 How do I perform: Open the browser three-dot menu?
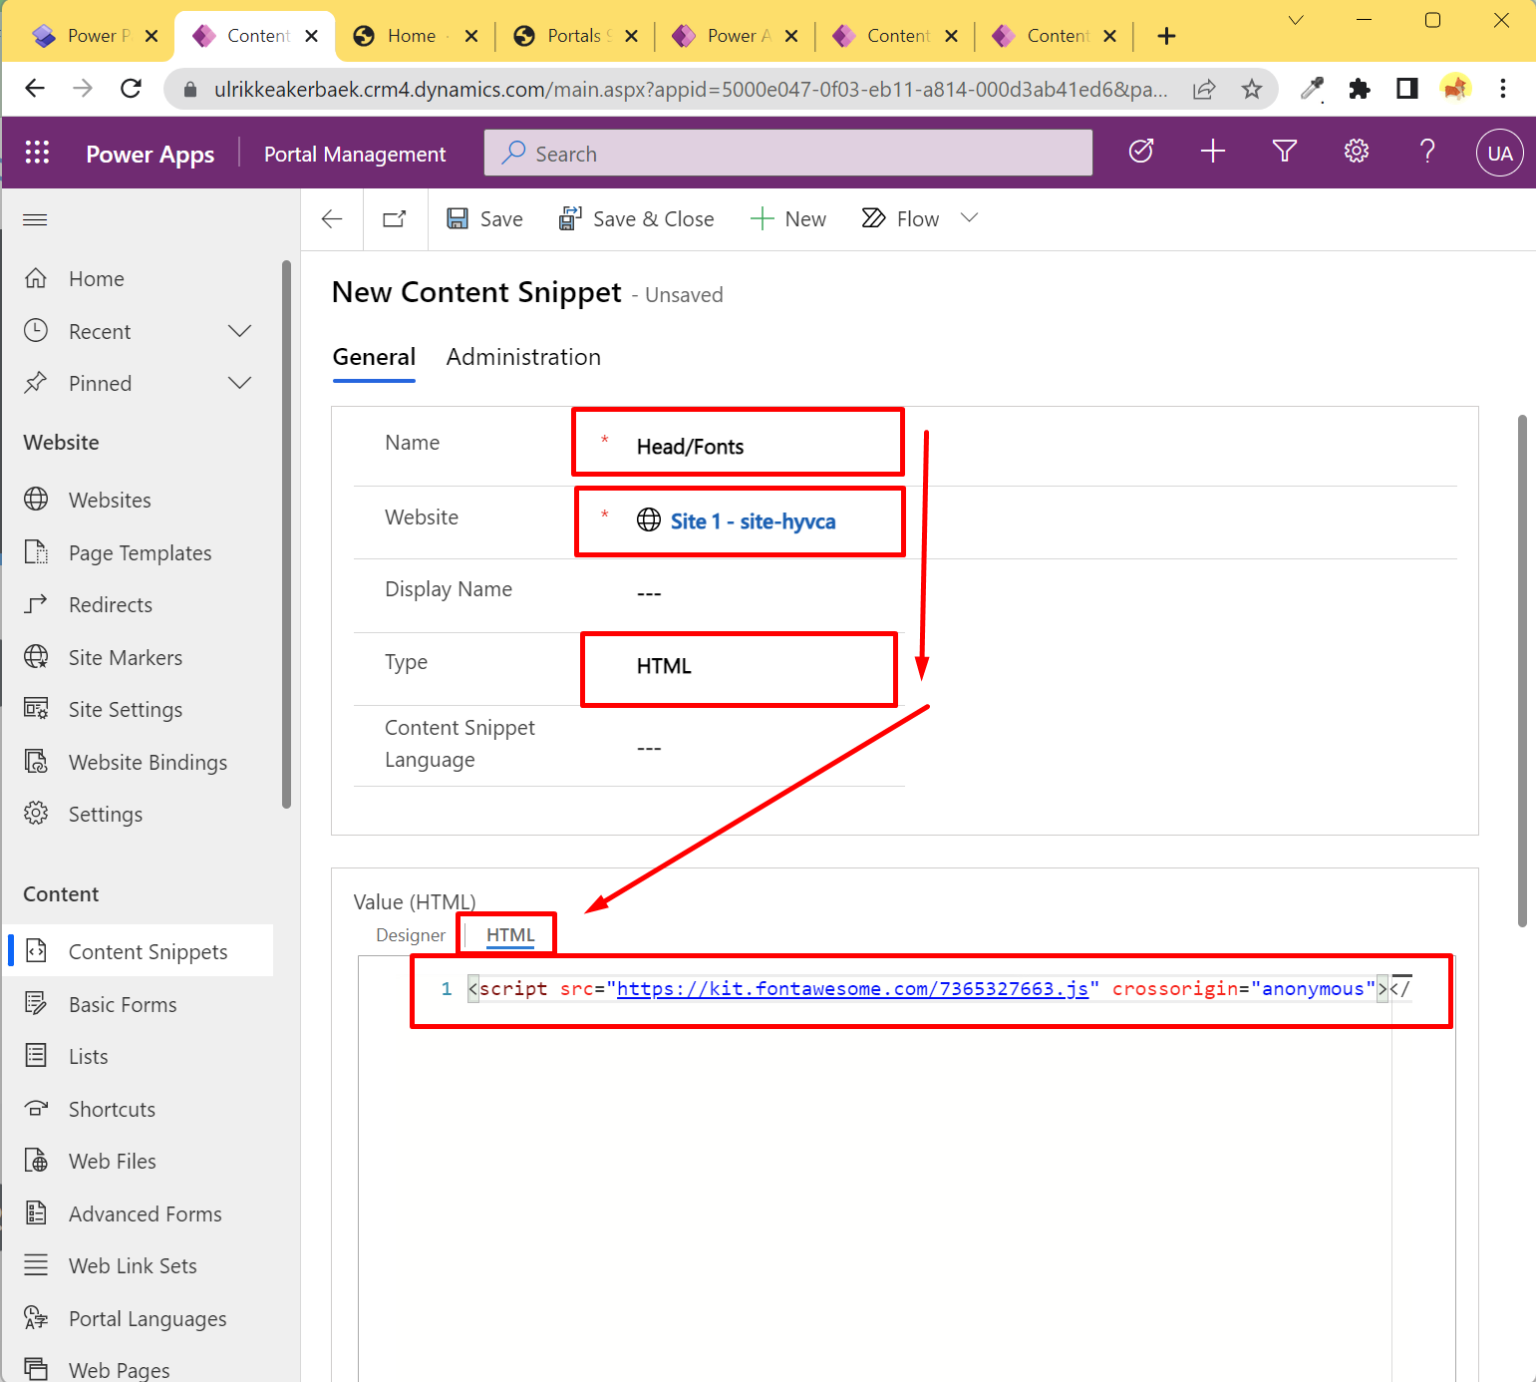[1503, 89]
